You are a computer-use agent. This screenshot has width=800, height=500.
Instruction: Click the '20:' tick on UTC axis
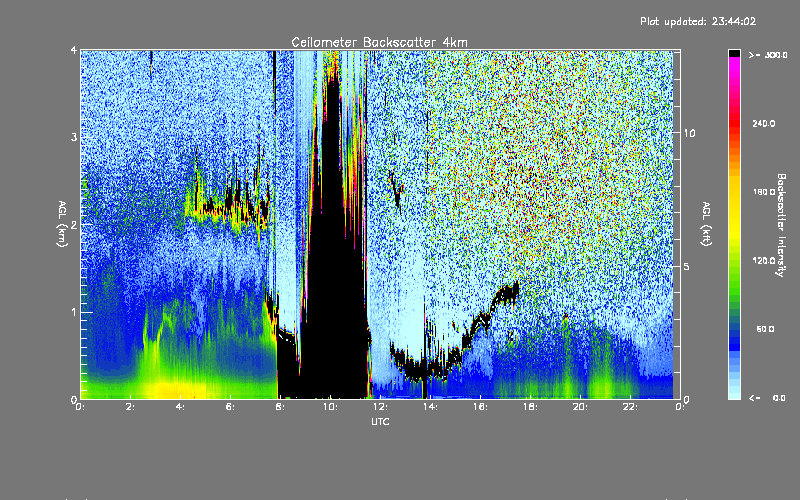click(580, 407)
